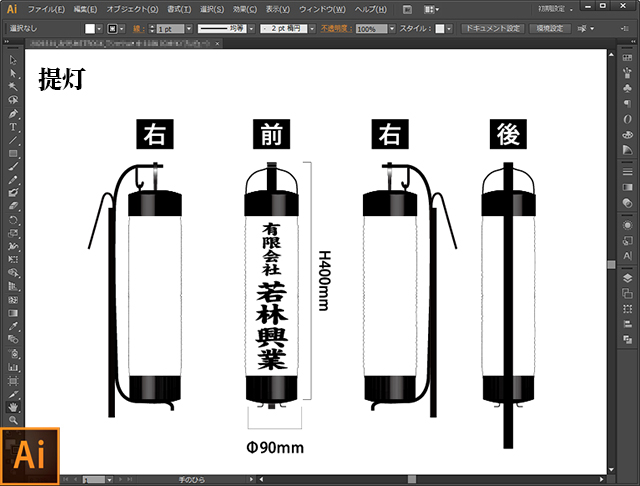Open the オブジェクト(O) menu

coord(132,9)
